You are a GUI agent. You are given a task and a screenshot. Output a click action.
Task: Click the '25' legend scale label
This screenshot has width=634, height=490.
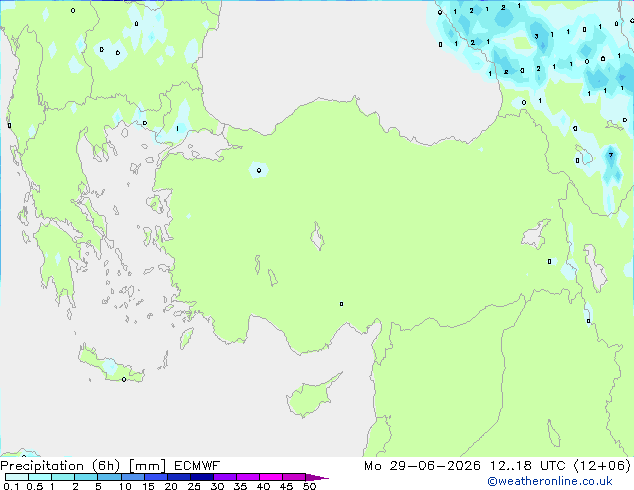click(x=194, y=486)
